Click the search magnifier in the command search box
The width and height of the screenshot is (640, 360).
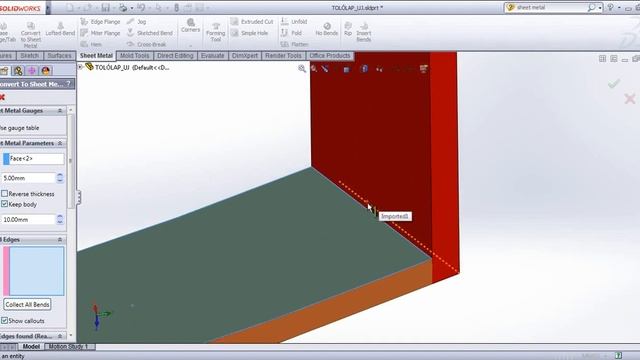(x=591, y=7)
